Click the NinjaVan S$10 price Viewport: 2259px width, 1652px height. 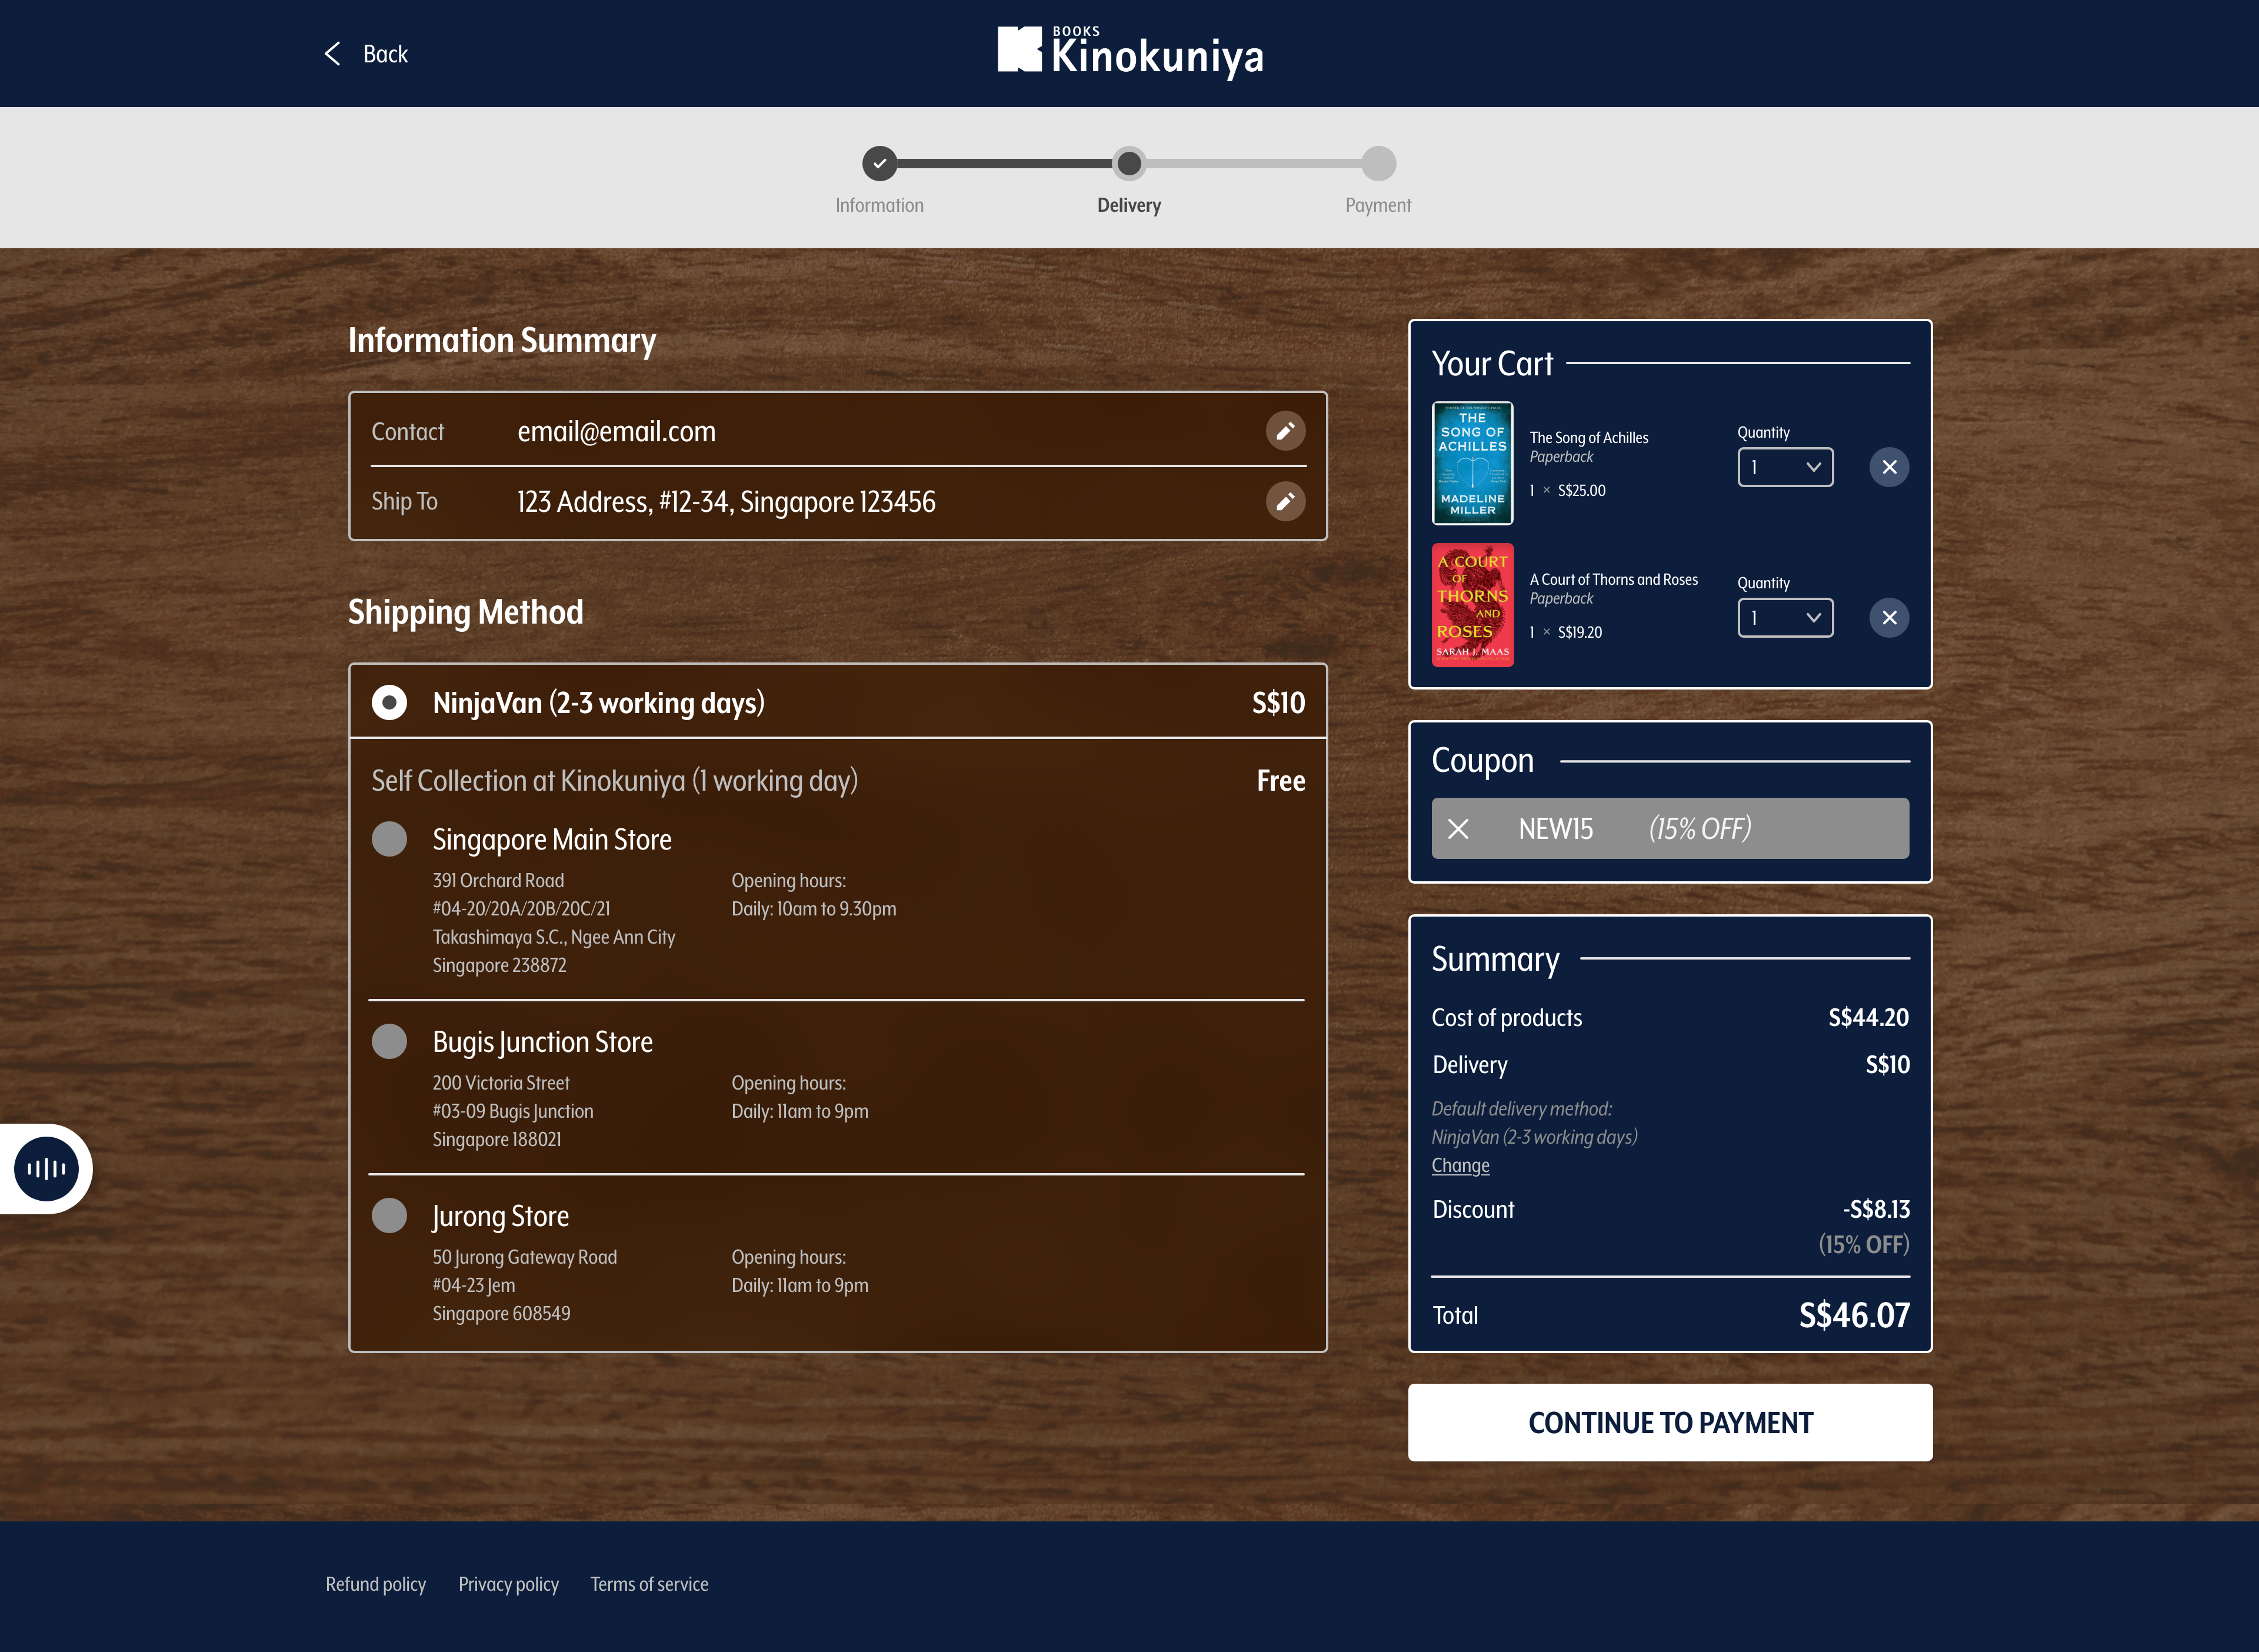(x=1278, y=702)
